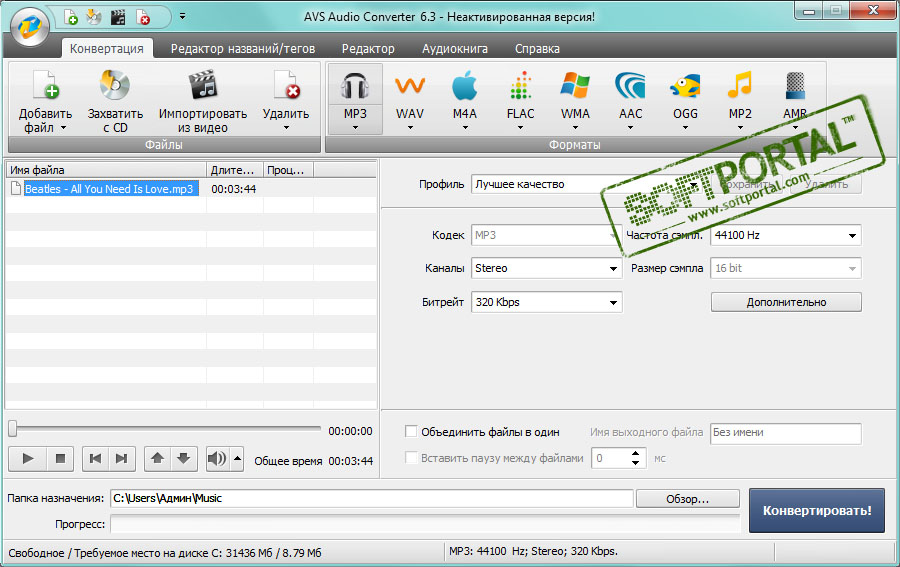Click the Папка назначения path field
Image resolution: width=900 pixels, height=567 pixels.
pyautogui.click(x=371, y=498)
